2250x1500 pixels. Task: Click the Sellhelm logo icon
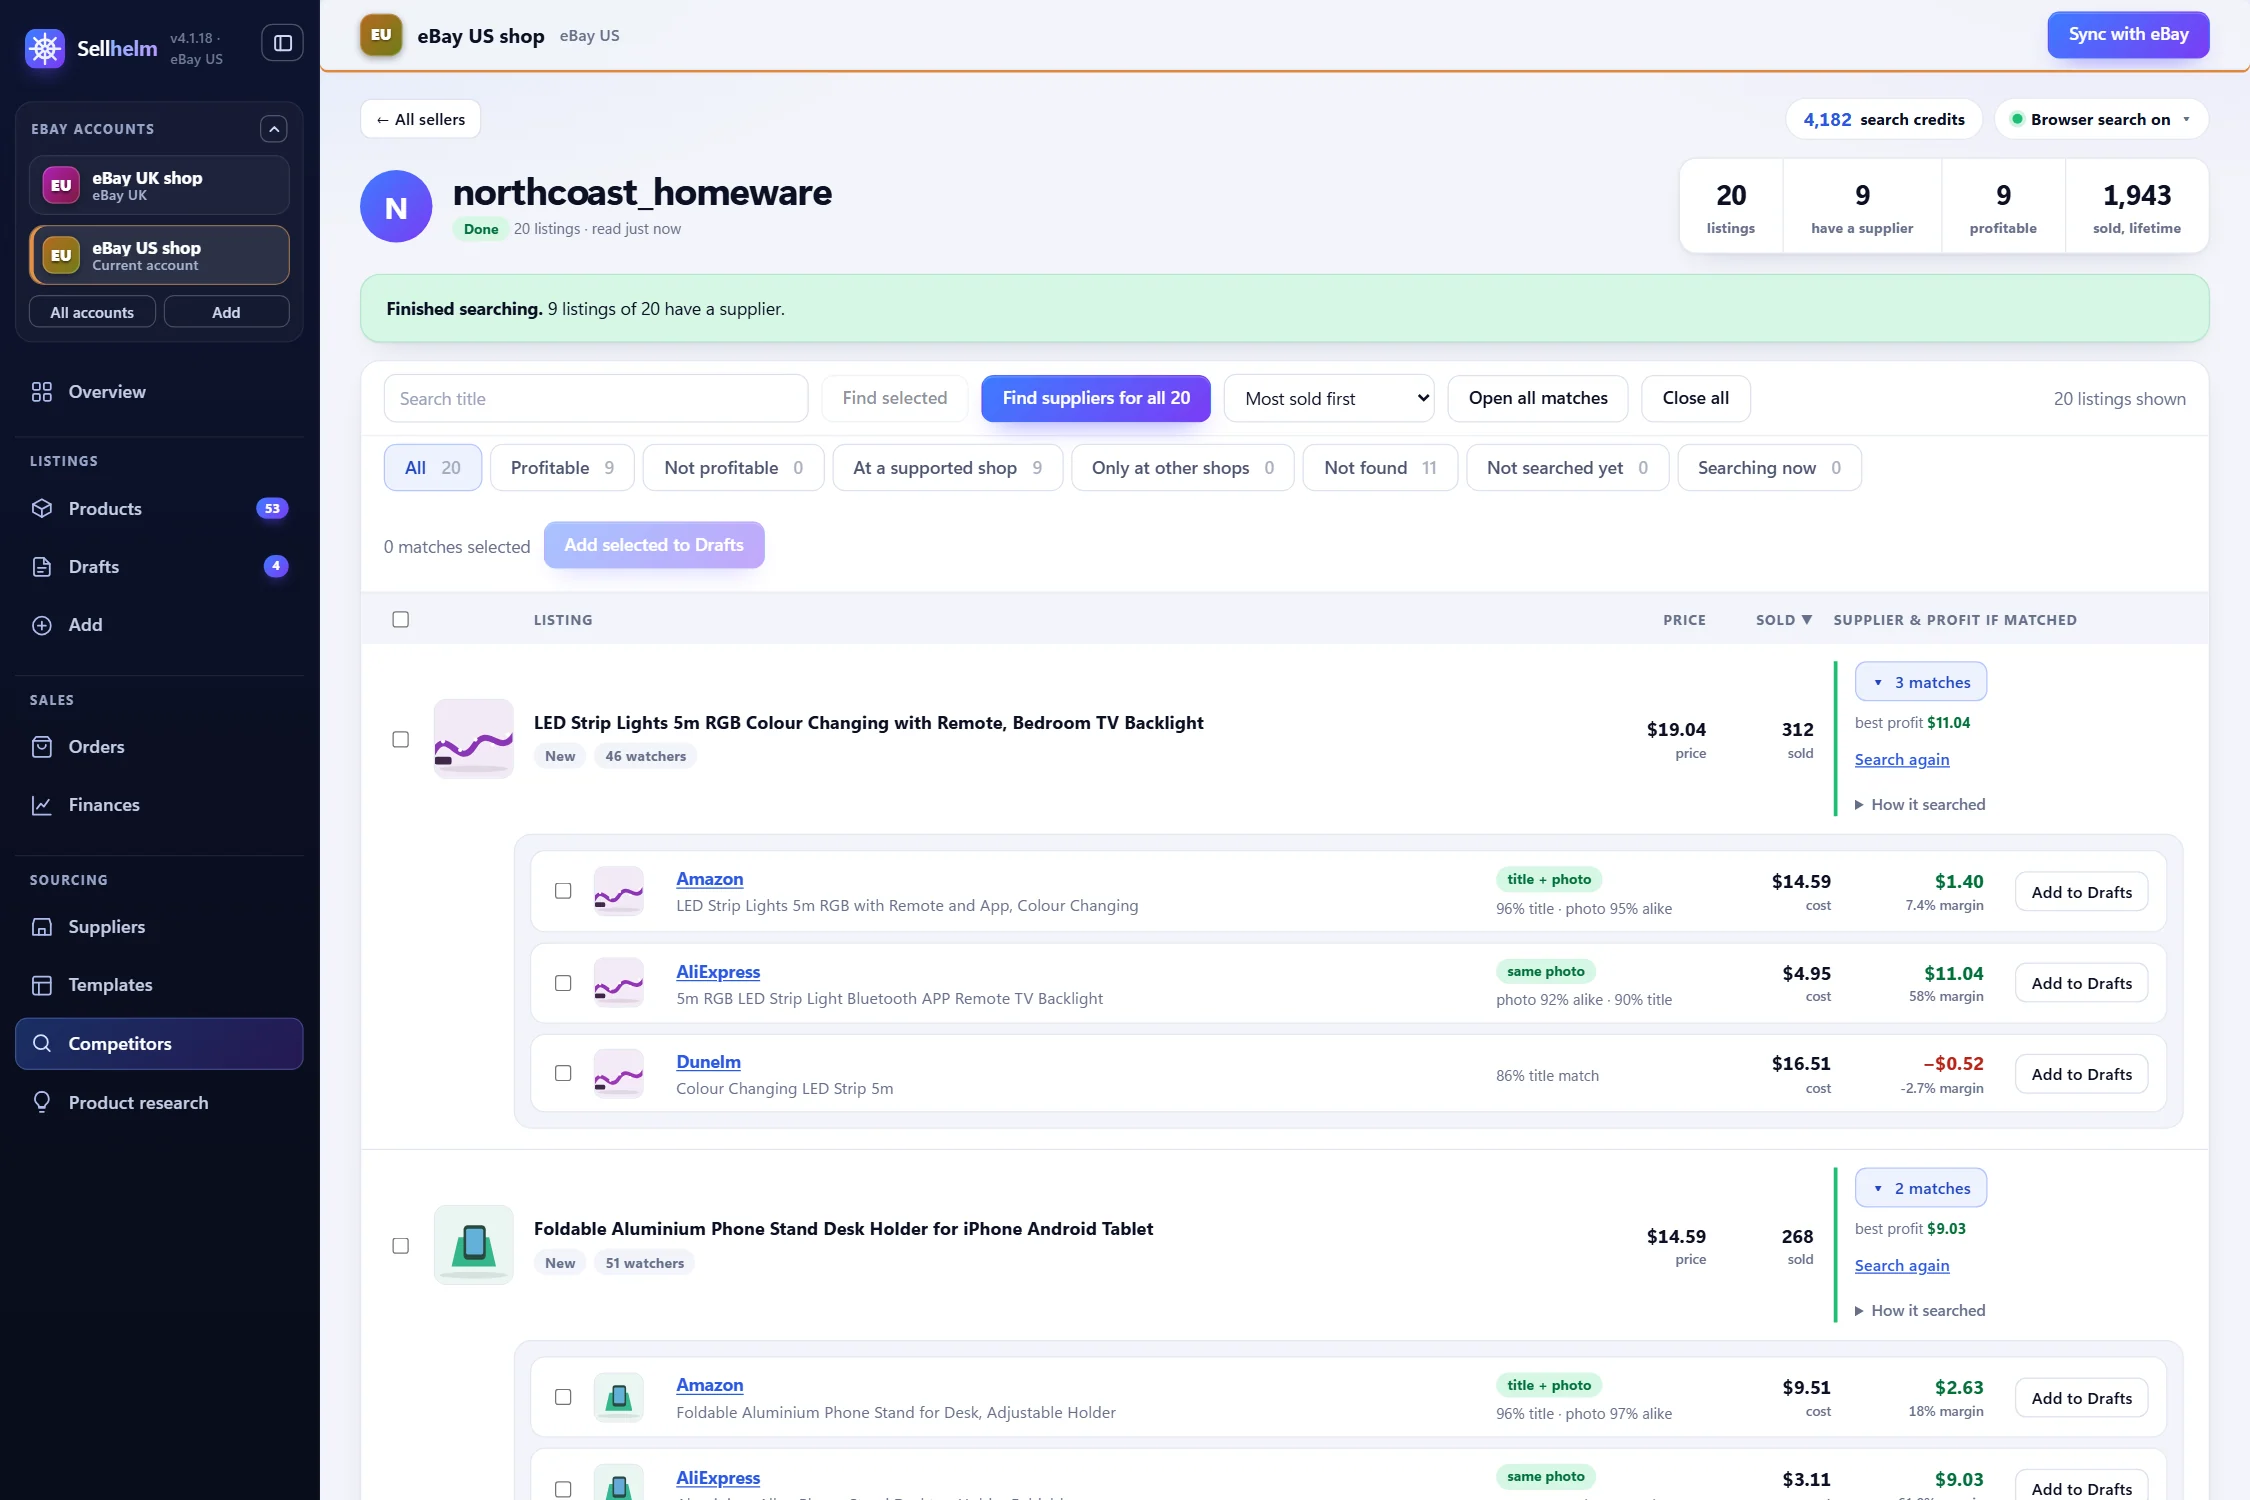coord(45,48)
